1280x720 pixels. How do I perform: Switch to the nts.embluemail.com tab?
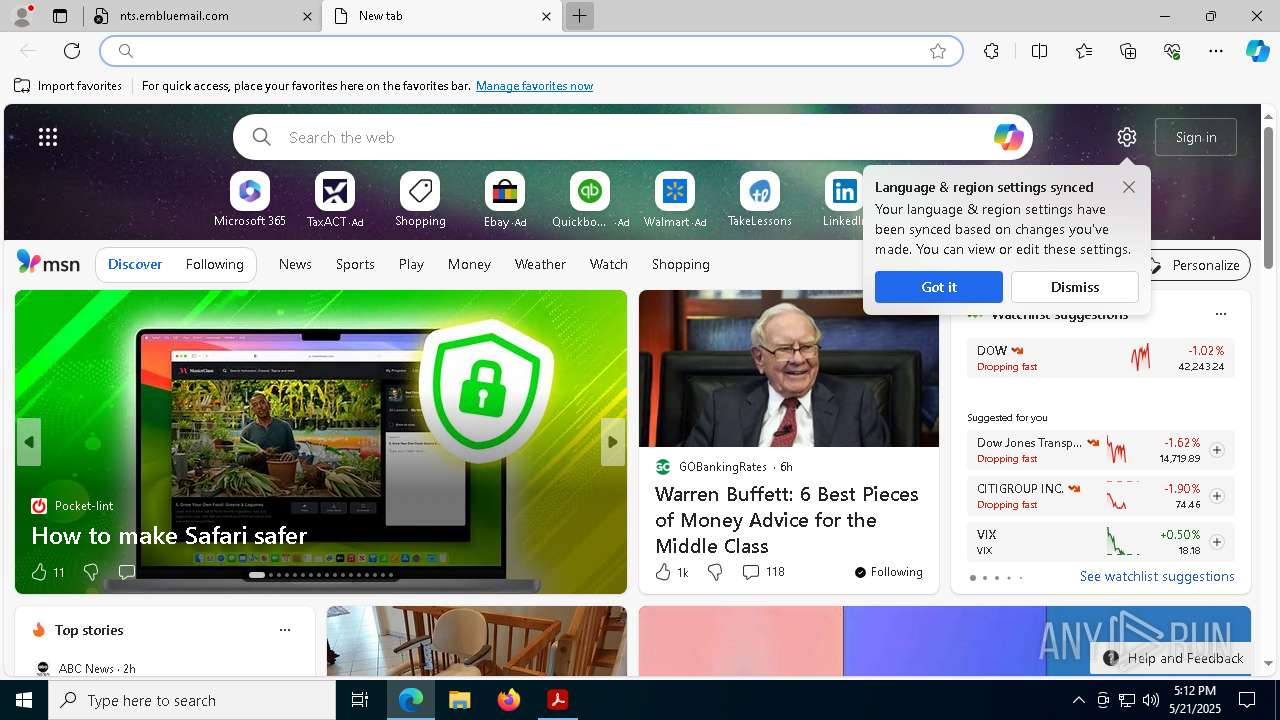point(203,16)
